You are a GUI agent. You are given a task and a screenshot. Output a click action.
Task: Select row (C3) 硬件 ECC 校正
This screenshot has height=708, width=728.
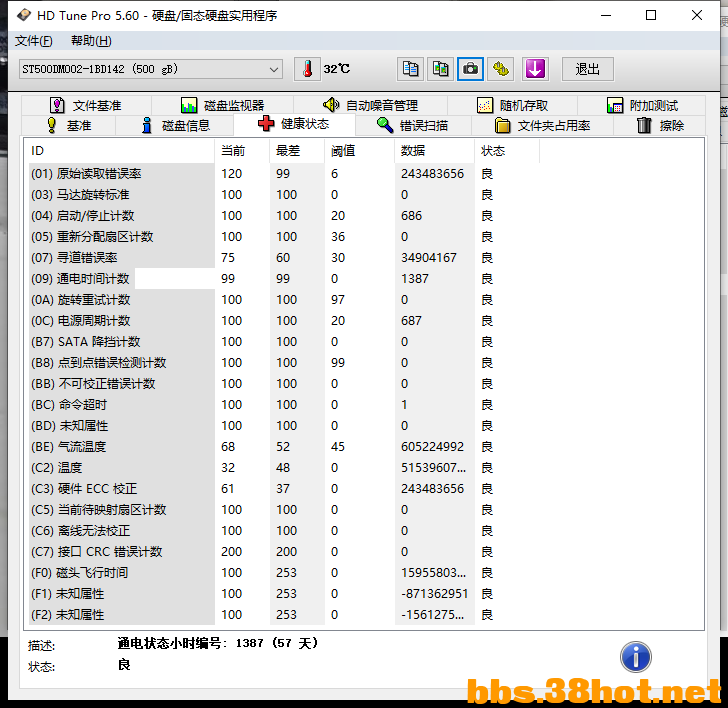284,489
